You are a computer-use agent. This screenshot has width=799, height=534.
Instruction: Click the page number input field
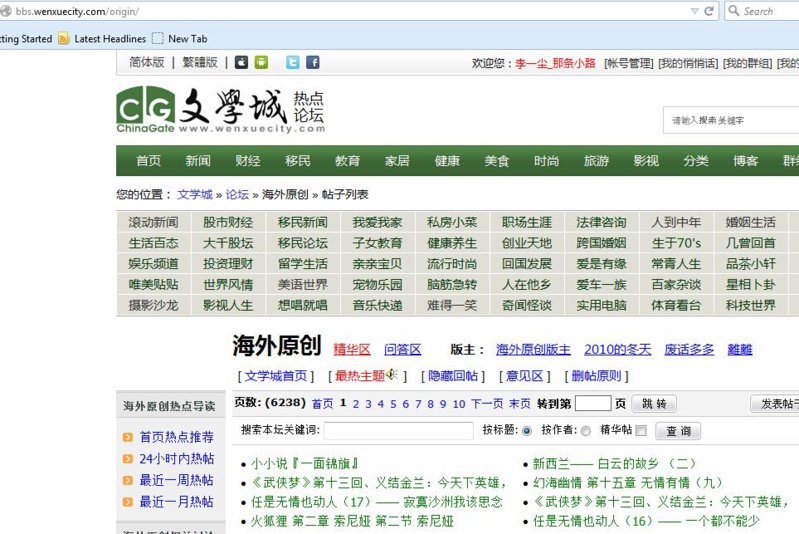(593, 403)
